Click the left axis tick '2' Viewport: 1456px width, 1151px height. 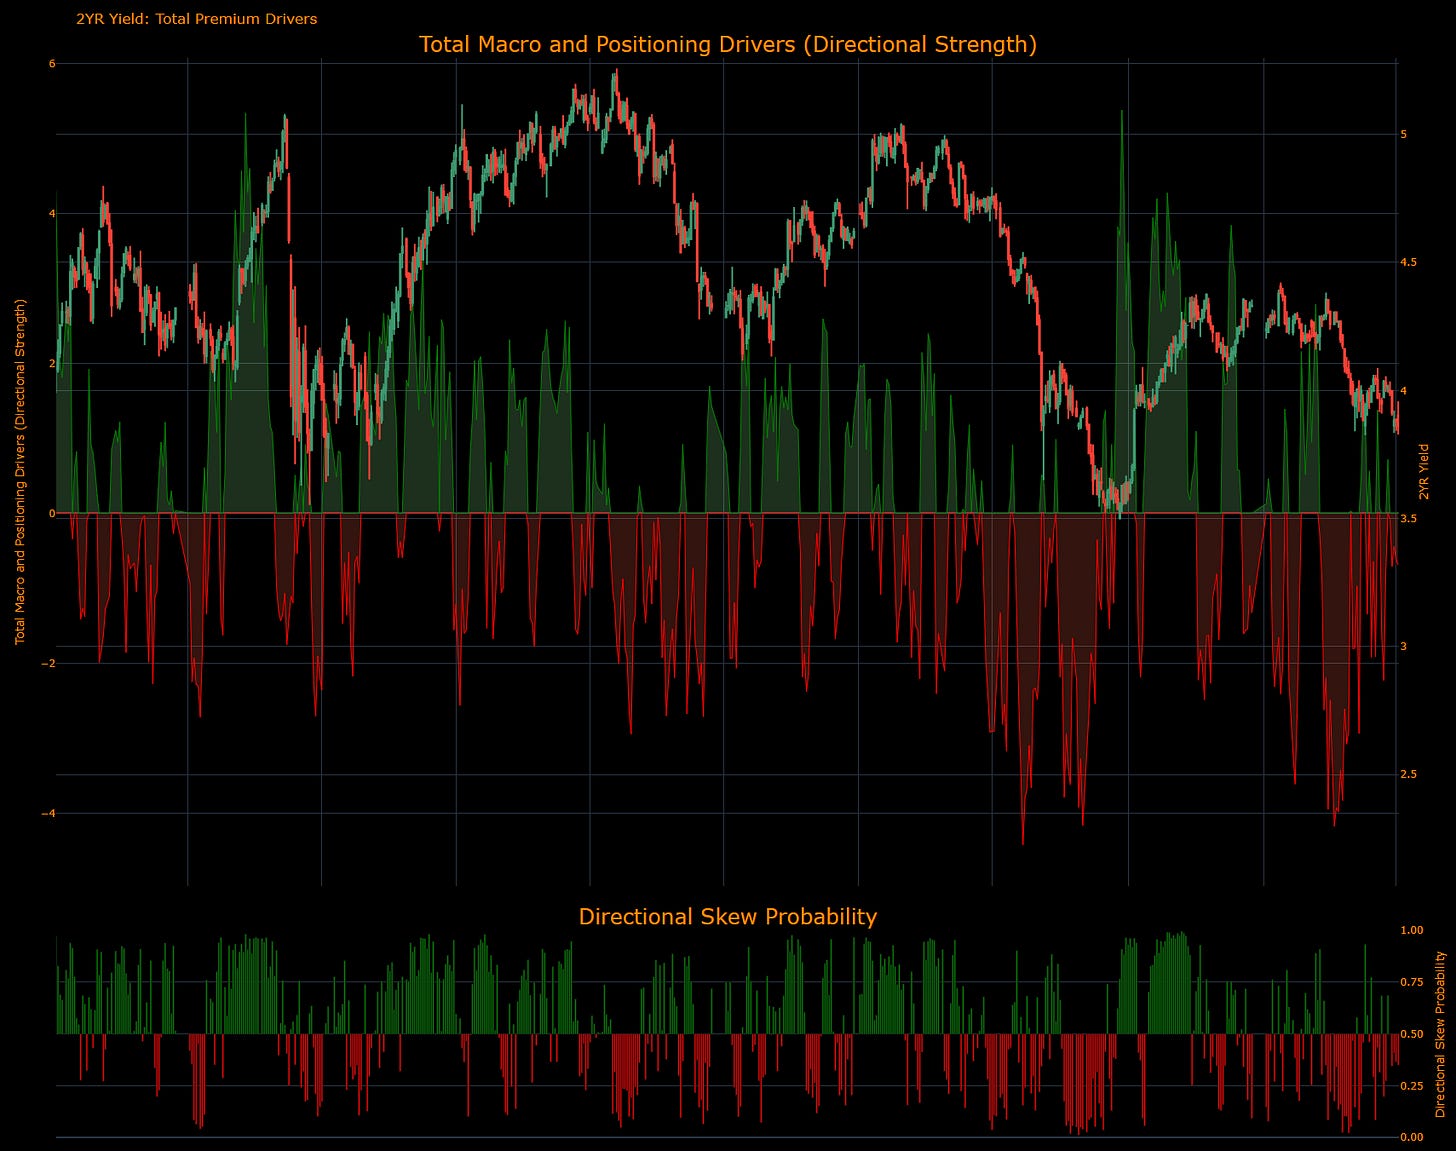click(x=52, y=364)
